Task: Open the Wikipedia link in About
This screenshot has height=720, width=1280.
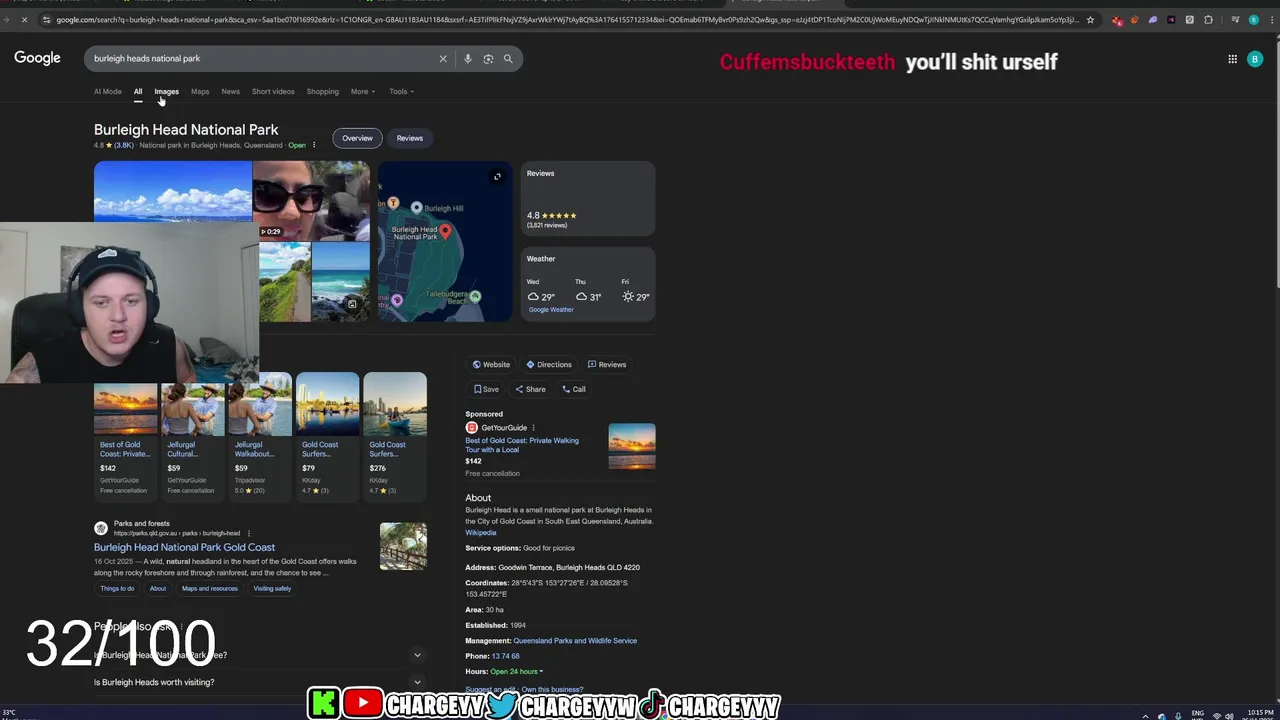Action: coord(480,533)
